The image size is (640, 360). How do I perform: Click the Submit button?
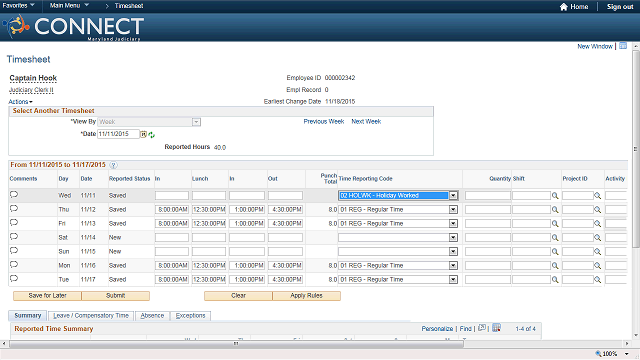(116, 296)
